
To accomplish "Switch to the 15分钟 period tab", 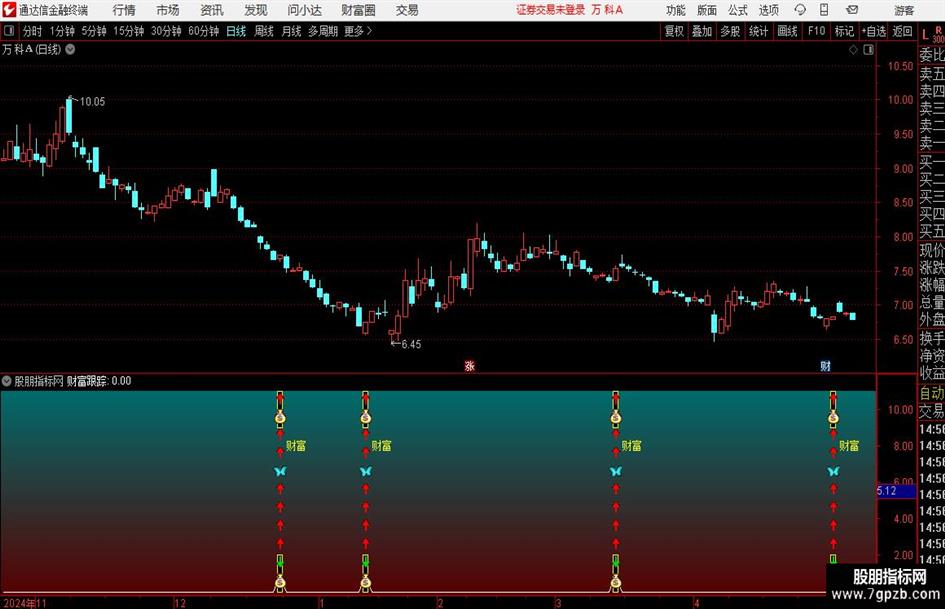I will 129,31.
